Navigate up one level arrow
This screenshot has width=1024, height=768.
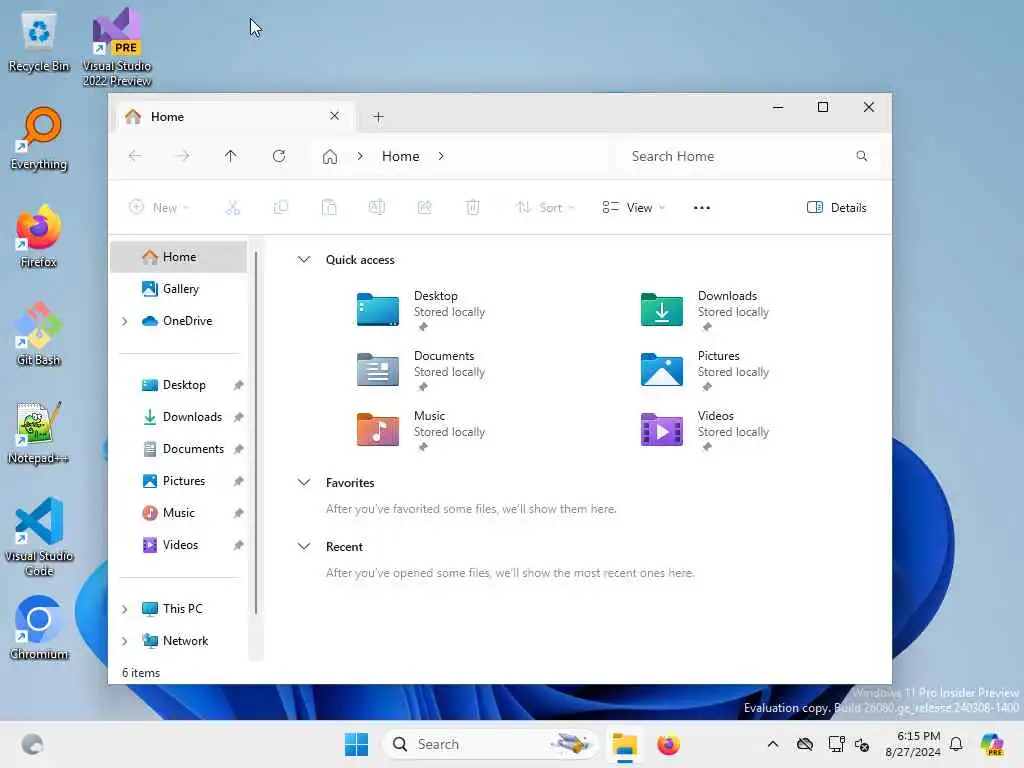coord(231,156)
